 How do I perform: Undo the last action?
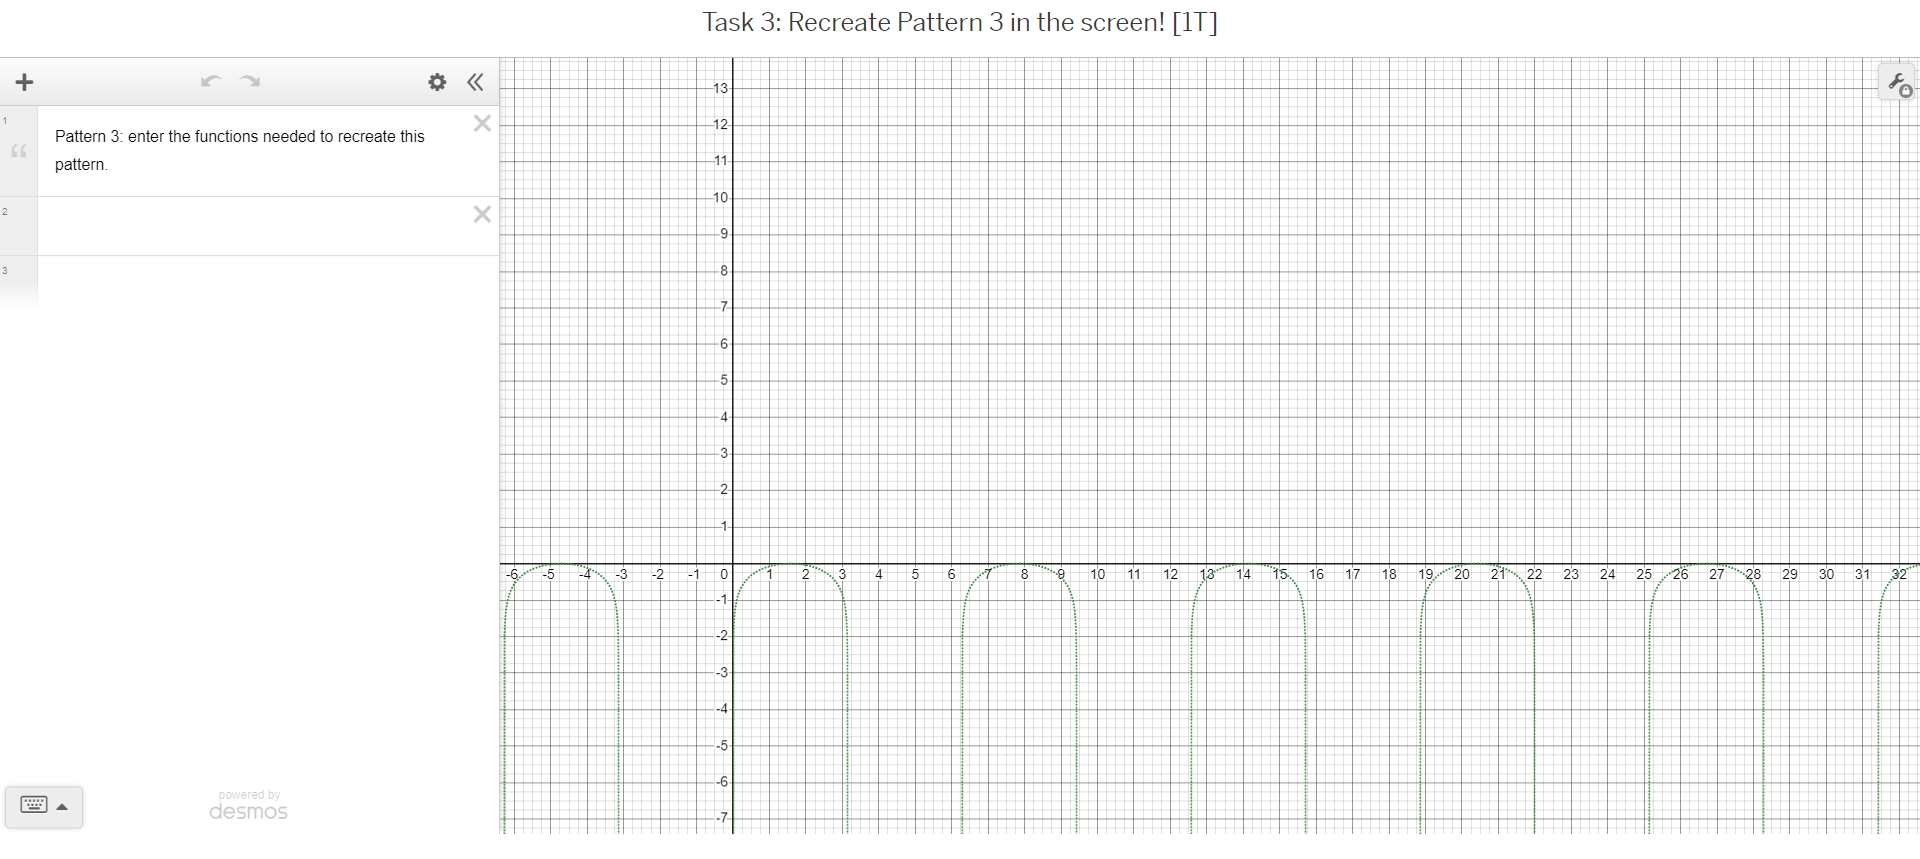[x=210, y=81]
